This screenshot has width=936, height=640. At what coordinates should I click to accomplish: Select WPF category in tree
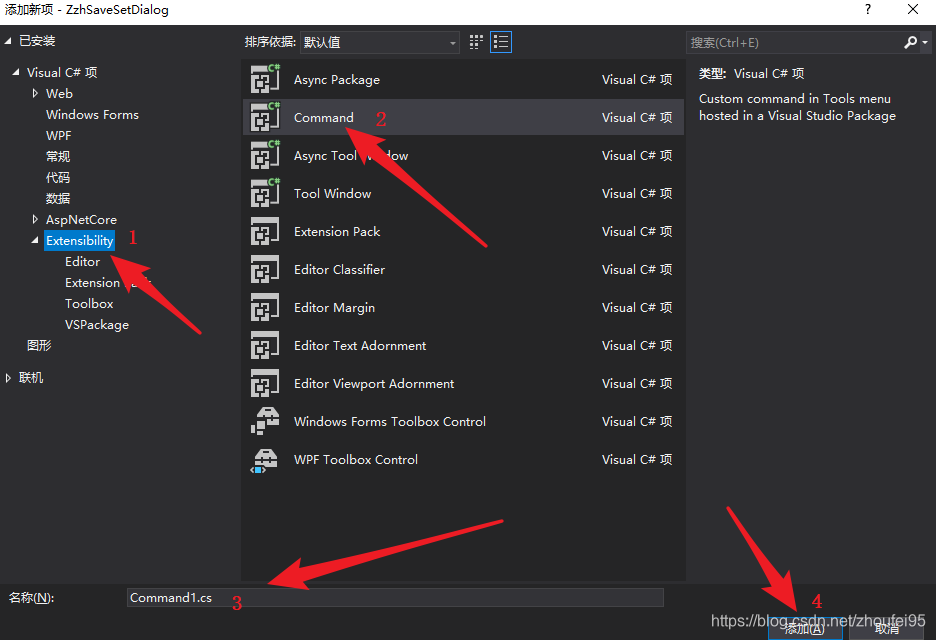pyautogui.click(x=58, y=136)
